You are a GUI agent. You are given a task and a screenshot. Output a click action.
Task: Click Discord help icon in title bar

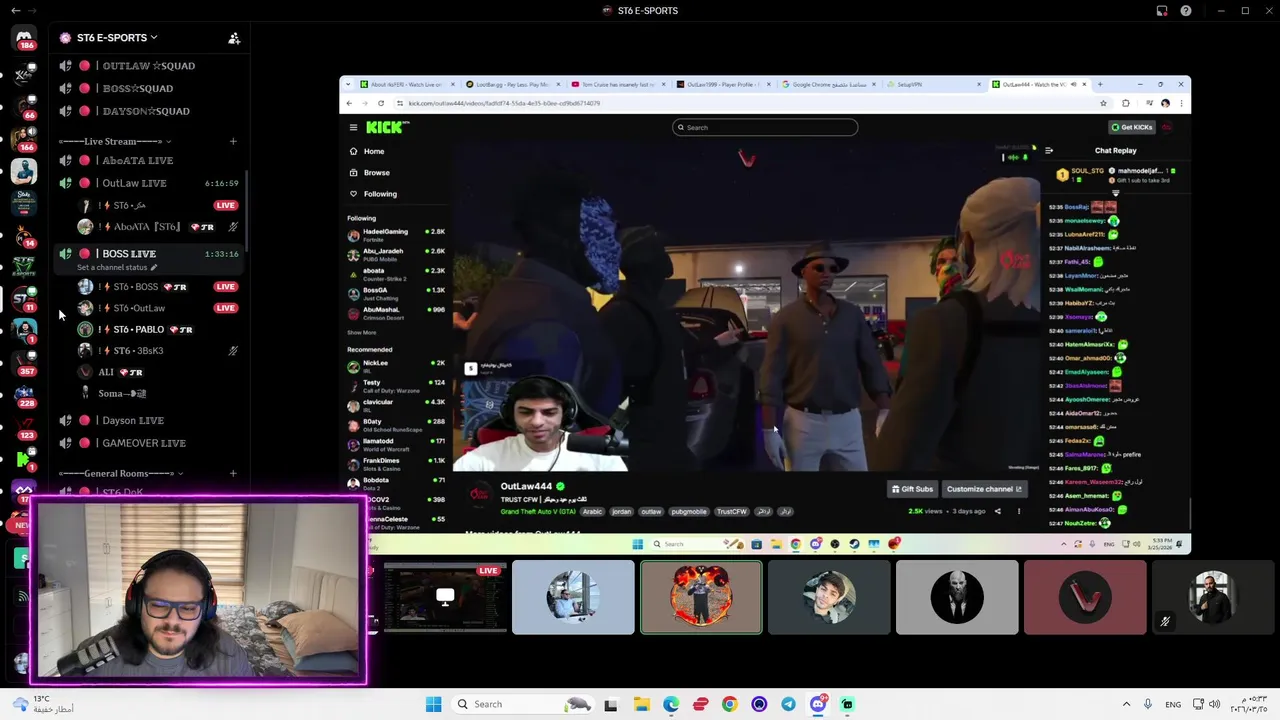tap(1186, 11)
